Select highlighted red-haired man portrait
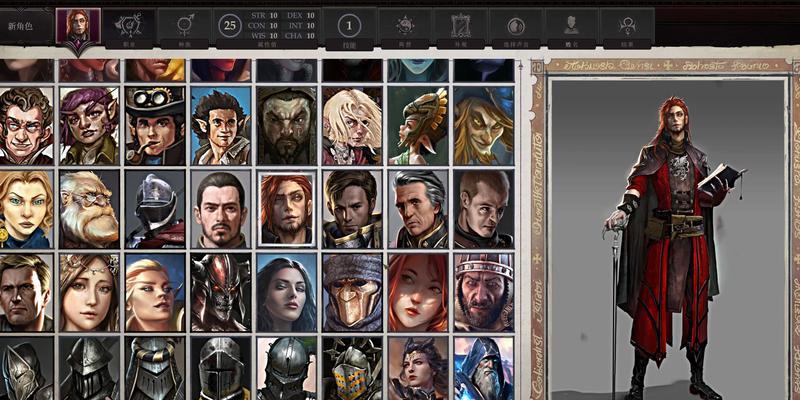800x400 pixels. pyautogui.click(x=287, y=209)
